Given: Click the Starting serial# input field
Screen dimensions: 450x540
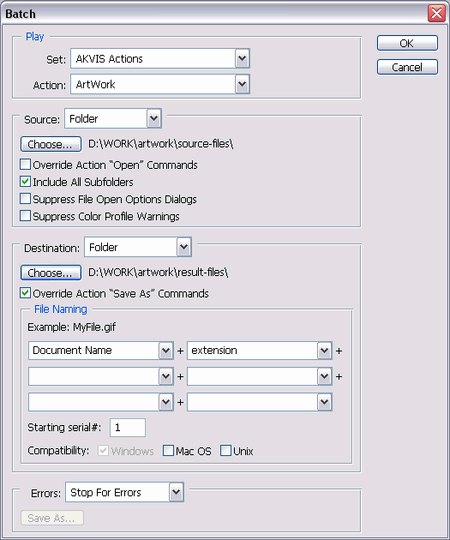Looking at the screenshot, I should tap(127, 427).
